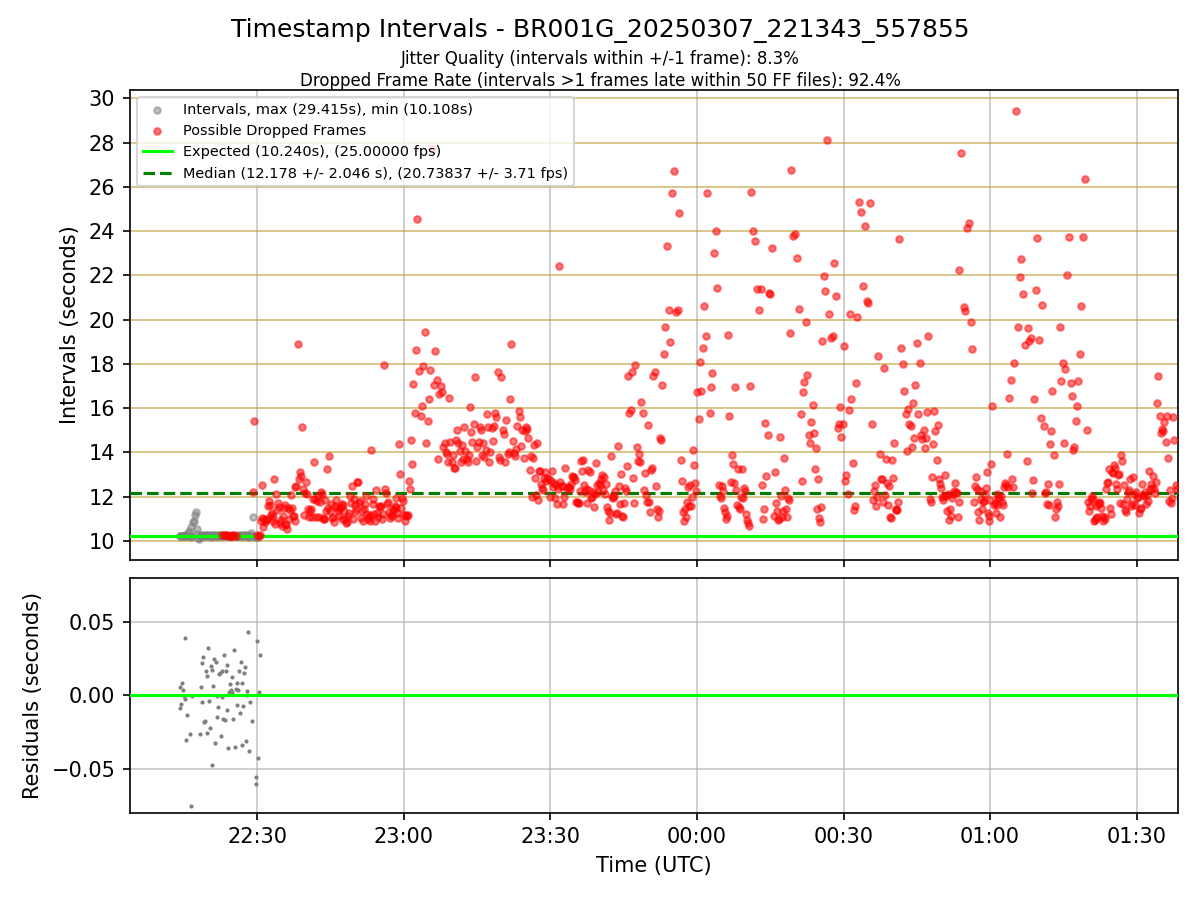Viewport: 1200px width, 900px height.
Task: Click the residuals tick label '0.00'
Action: tap(93, 696)
